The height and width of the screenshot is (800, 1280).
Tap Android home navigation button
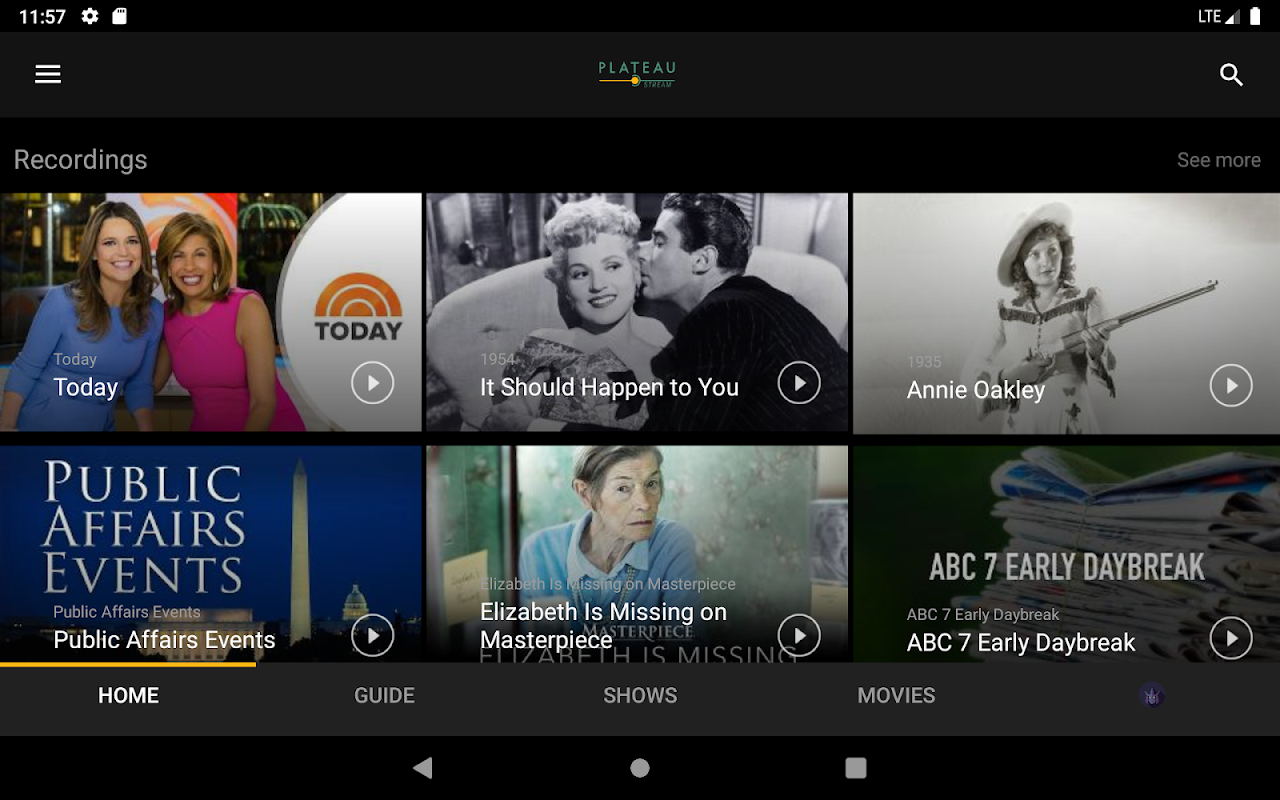640,768
